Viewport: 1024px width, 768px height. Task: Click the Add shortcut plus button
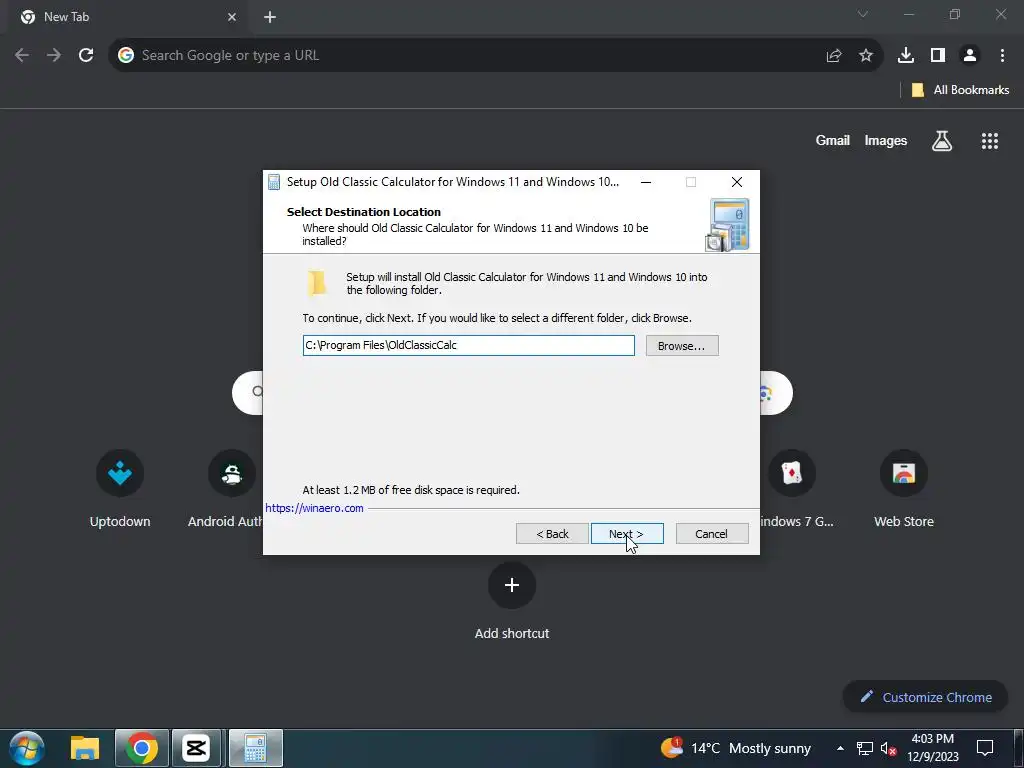[512, 585]
